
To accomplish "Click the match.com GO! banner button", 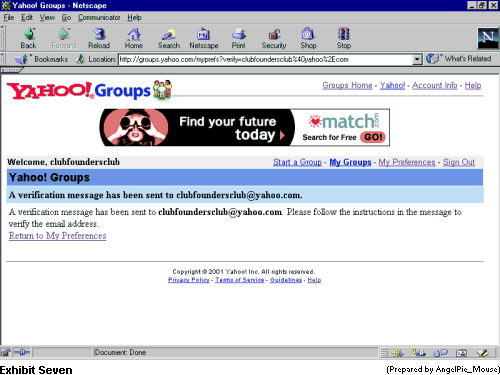I will [x=373, y=137].
